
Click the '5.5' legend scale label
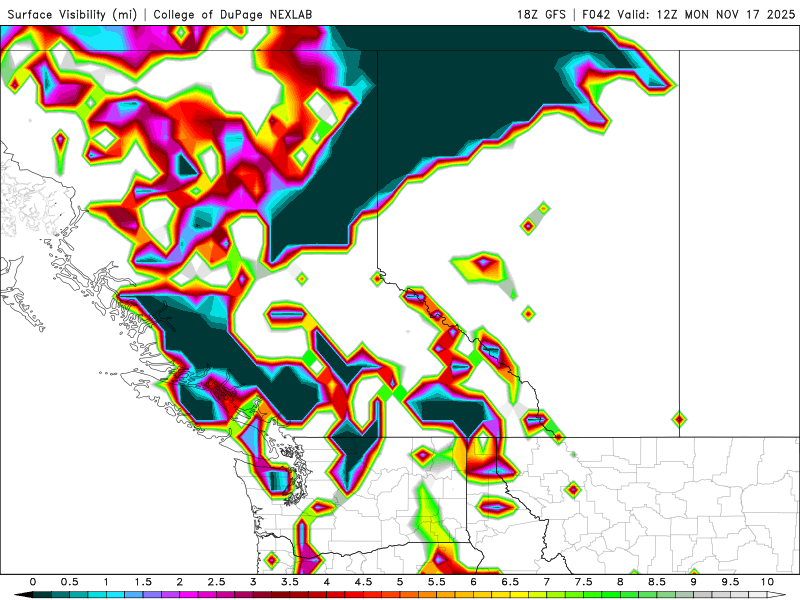coord(437,582)
